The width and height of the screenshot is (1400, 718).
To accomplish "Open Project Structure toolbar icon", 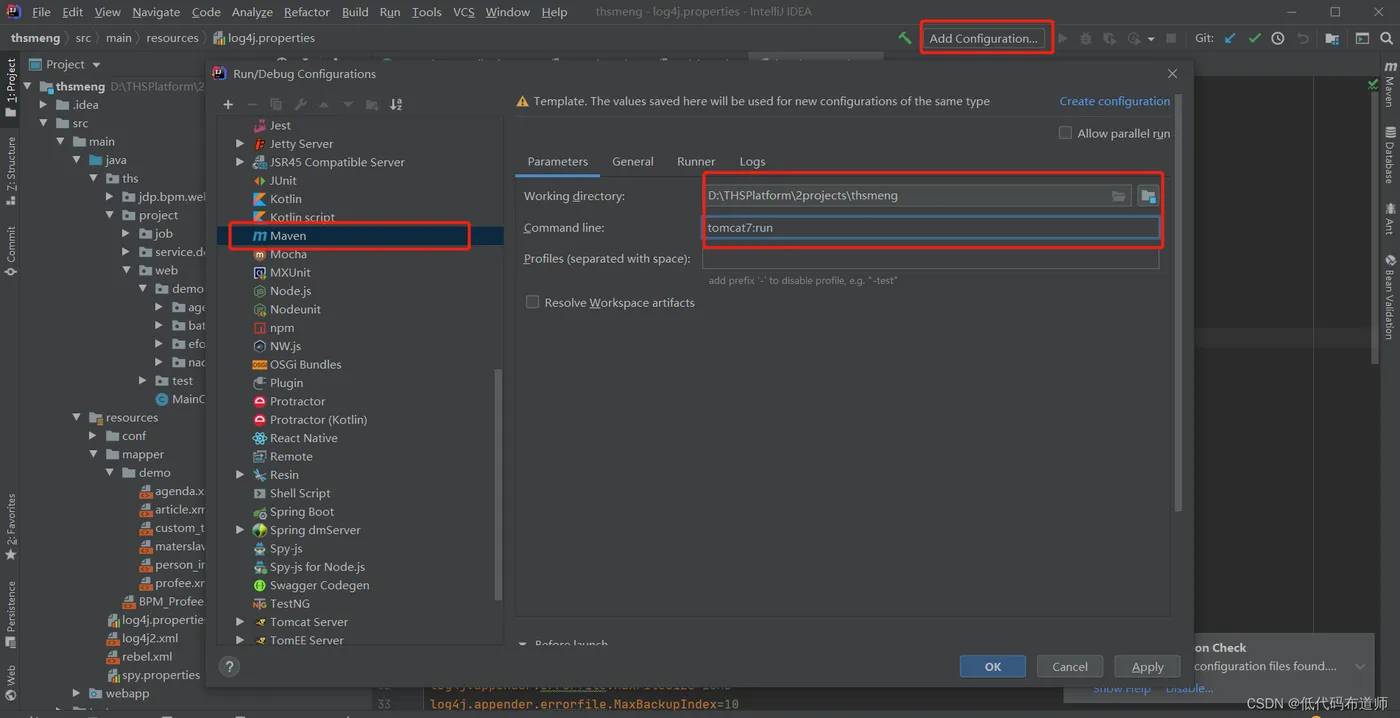I will (x=1332, y=38).
